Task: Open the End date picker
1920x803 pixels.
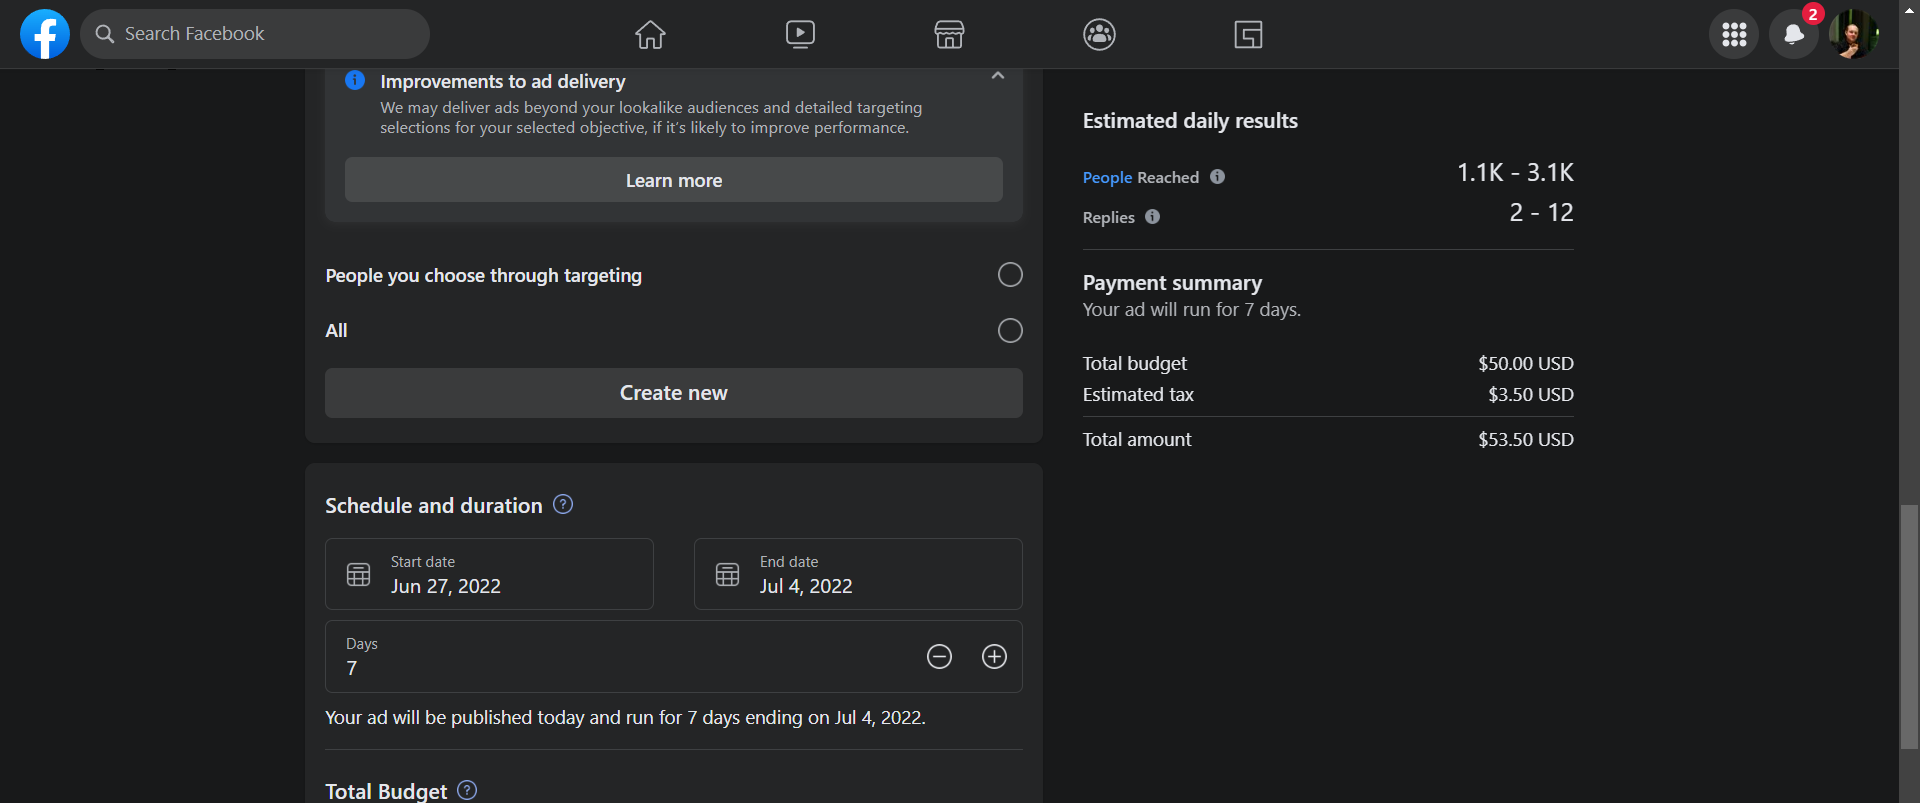Action: coord(858,574)
